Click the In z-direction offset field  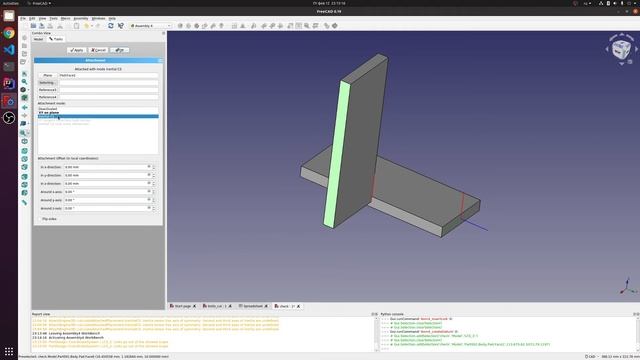pyautogui.click(x=107, y=184)
